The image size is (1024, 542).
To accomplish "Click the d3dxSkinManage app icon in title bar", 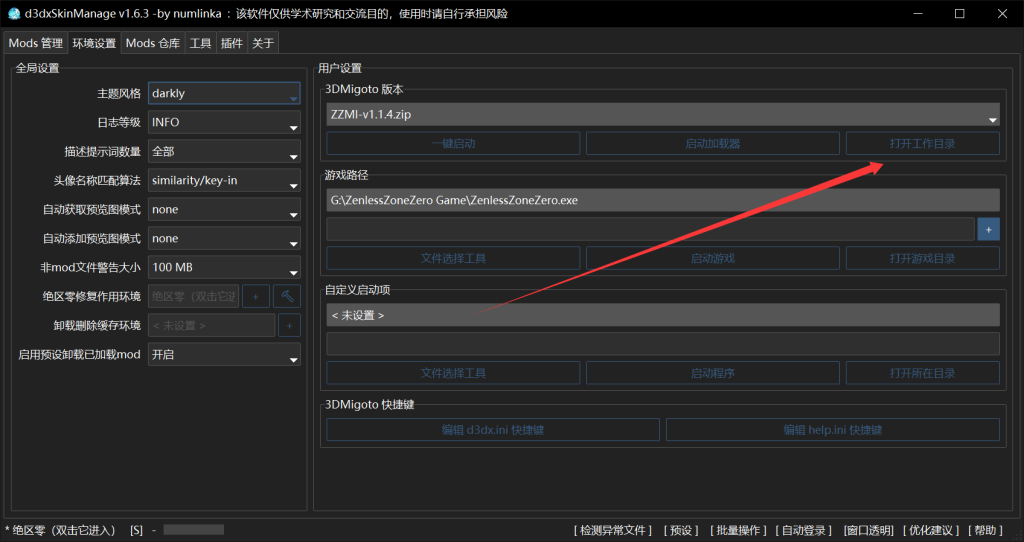I will (14, 14).
